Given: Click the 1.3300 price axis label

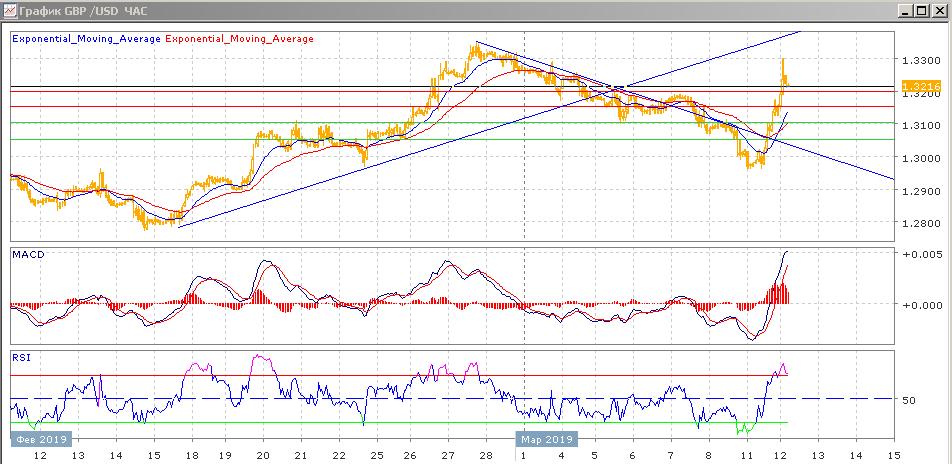Looking at the screenshot, I should pyautogui.click(x=918, y=61).
